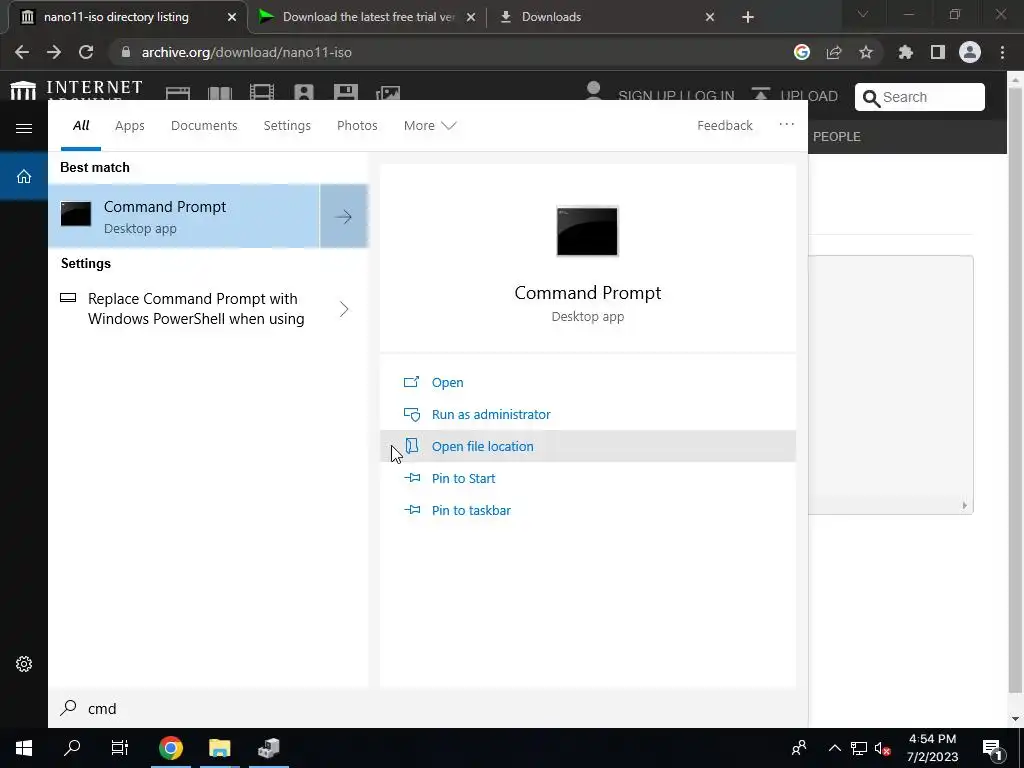Open Action Center notifications icon

point(991,748)
